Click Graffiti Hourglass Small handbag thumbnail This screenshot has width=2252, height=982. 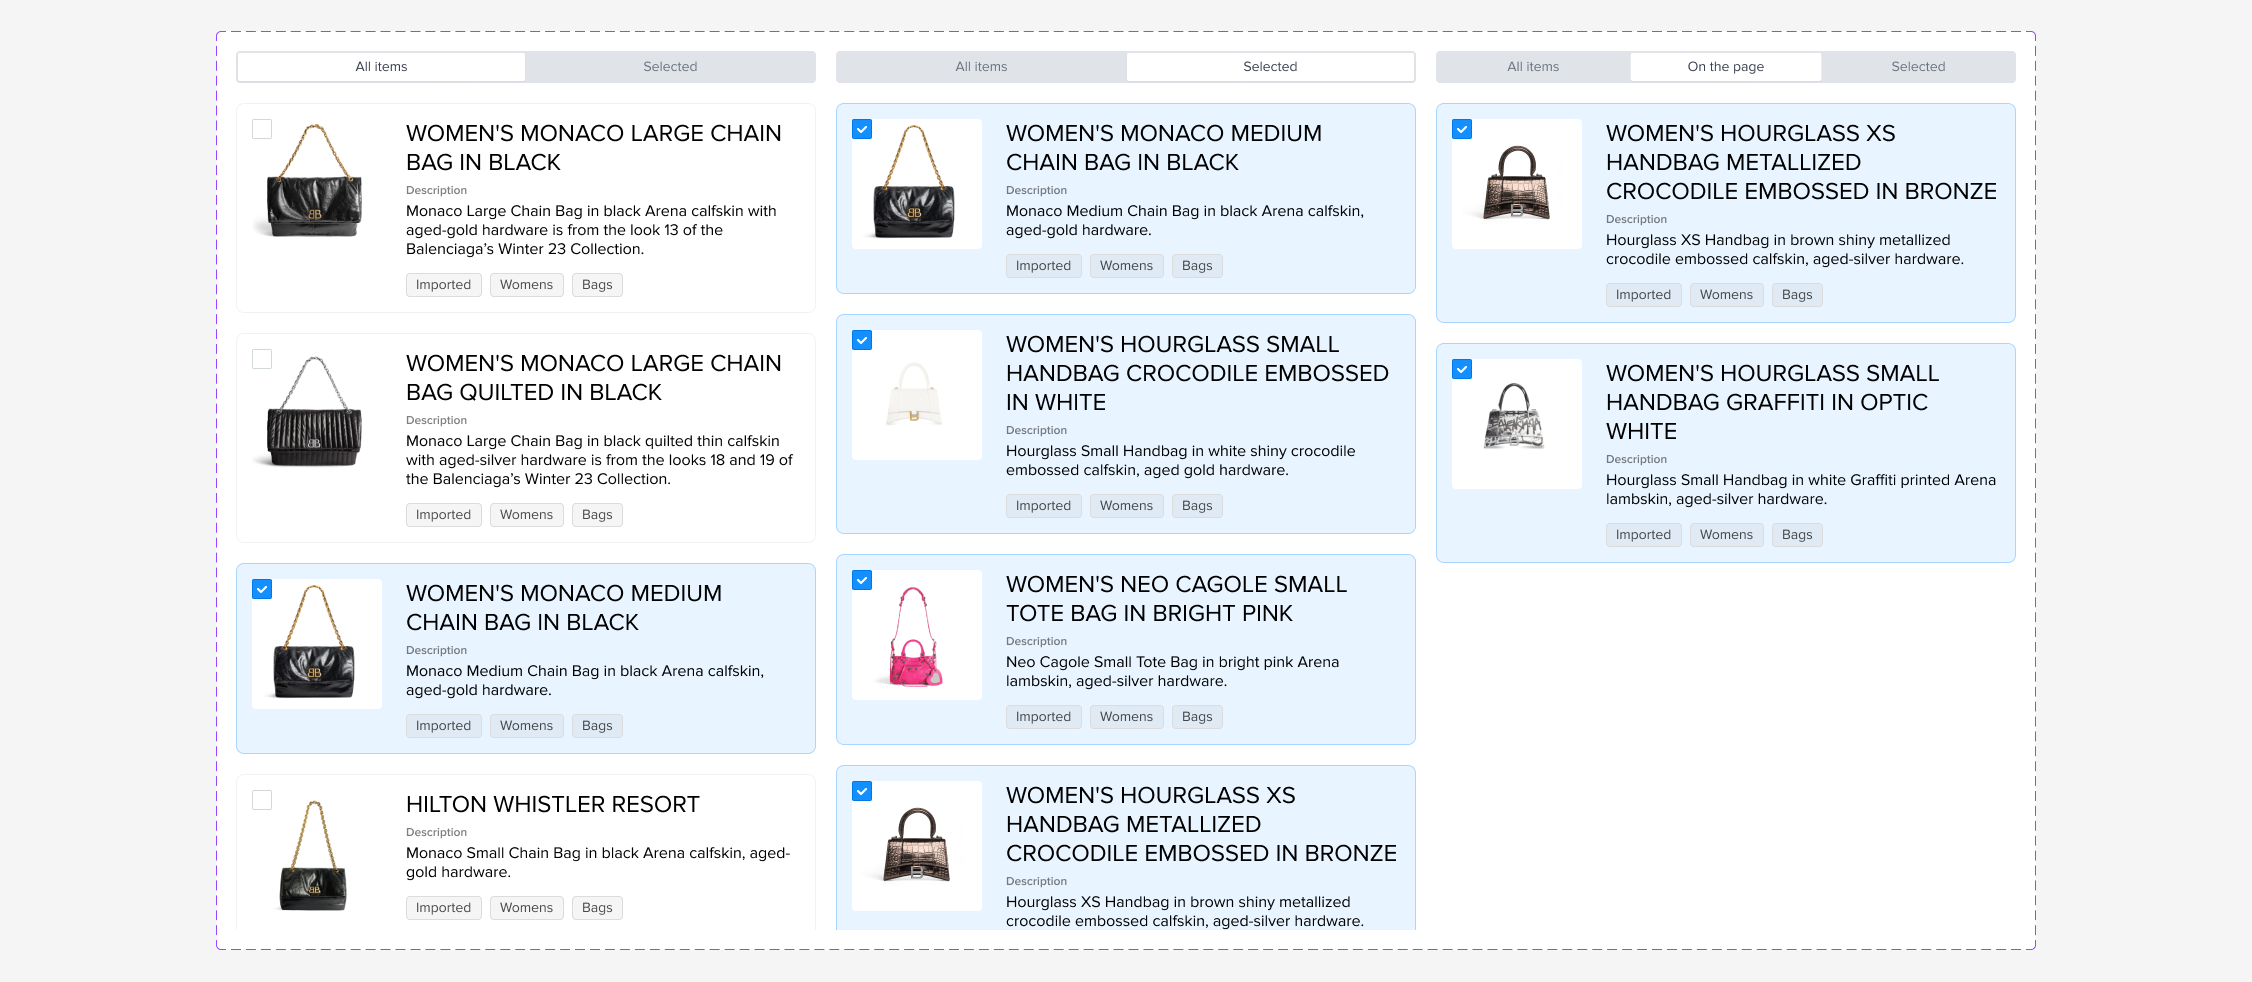pos(1516,424)
